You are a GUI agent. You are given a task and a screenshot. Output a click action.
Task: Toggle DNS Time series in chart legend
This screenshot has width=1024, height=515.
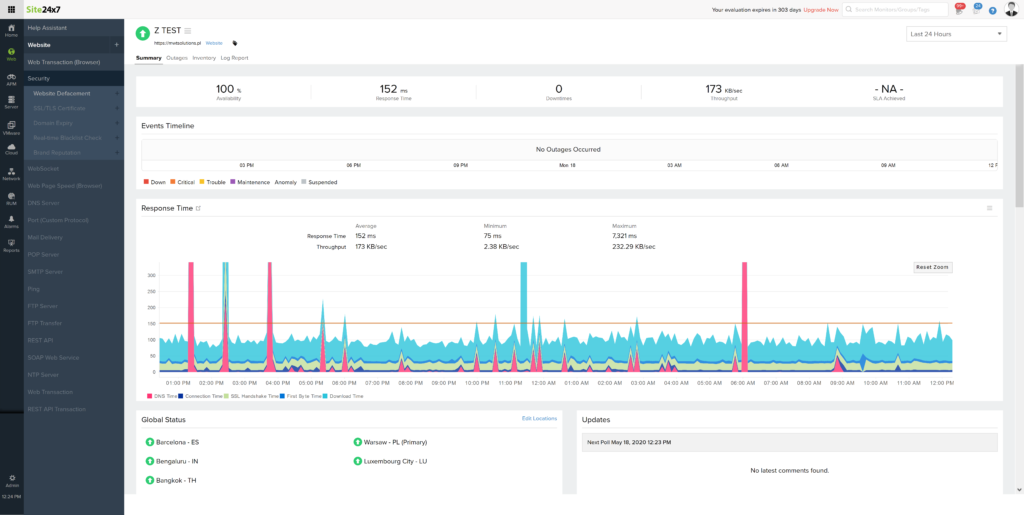(163, 396)
